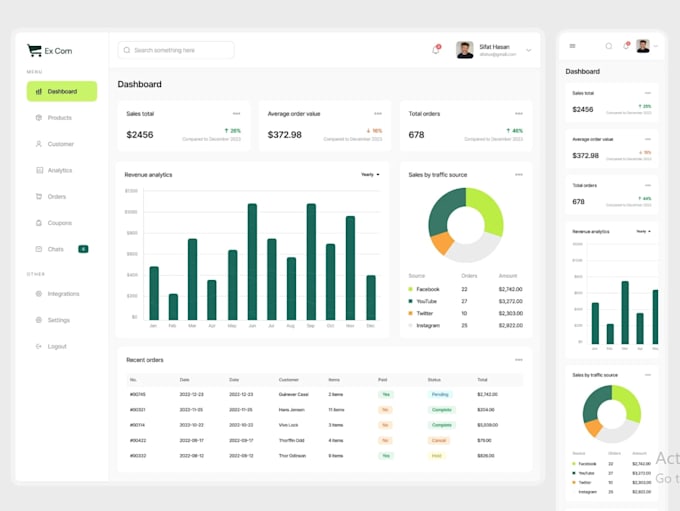Screen dimensions: 680x511
Task: Click the light green Facebook segment of donut chart
Action: 488,211
